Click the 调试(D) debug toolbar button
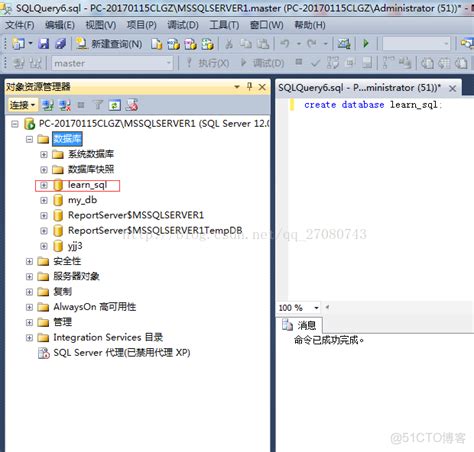 coord(263,63)
